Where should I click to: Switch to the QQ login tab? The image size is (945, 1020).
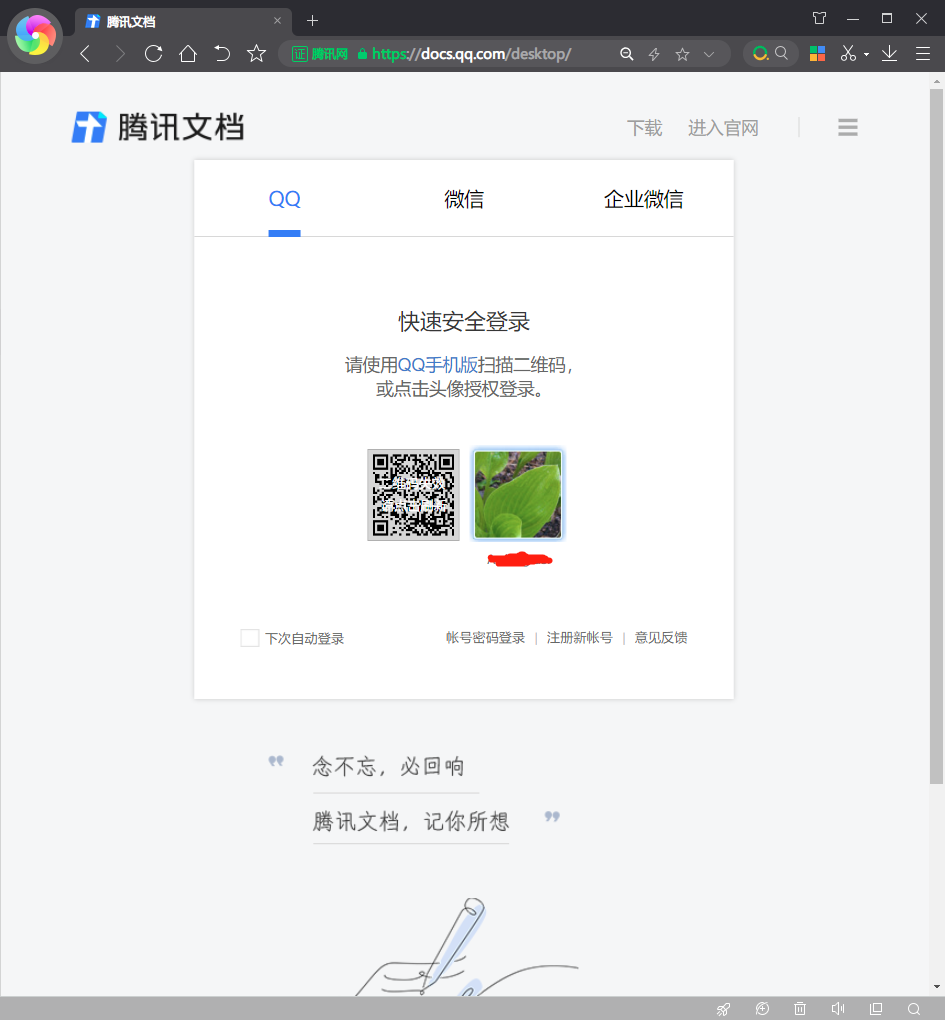285,199
